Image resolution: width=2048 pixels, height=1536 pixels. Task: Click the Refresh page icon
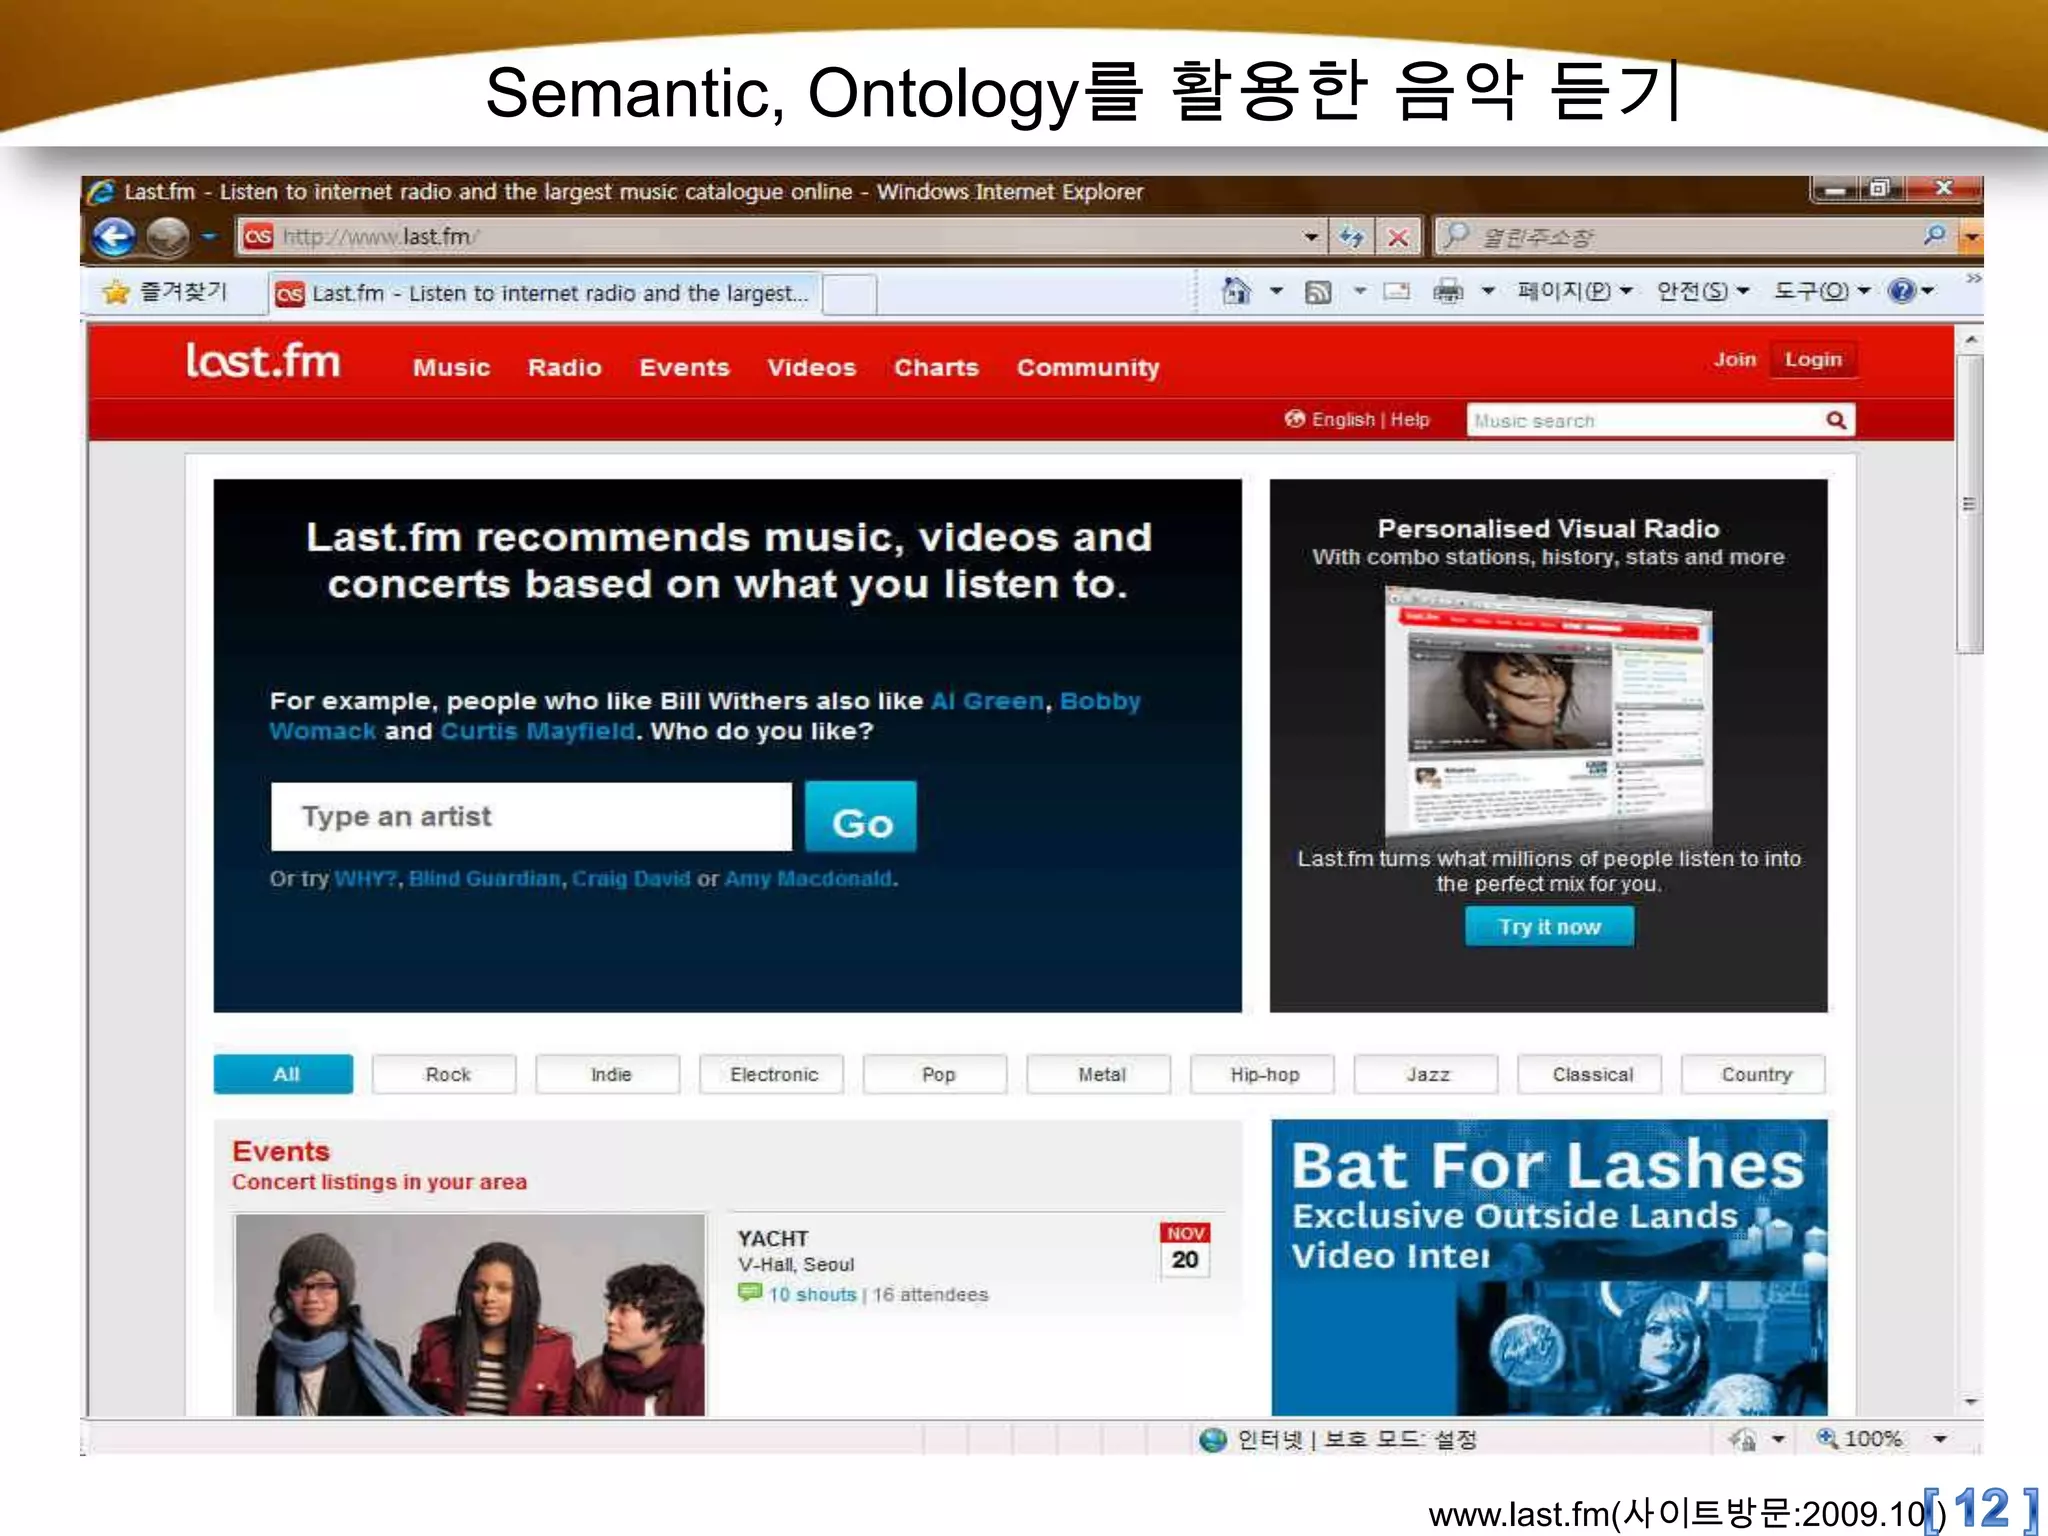1352,237
